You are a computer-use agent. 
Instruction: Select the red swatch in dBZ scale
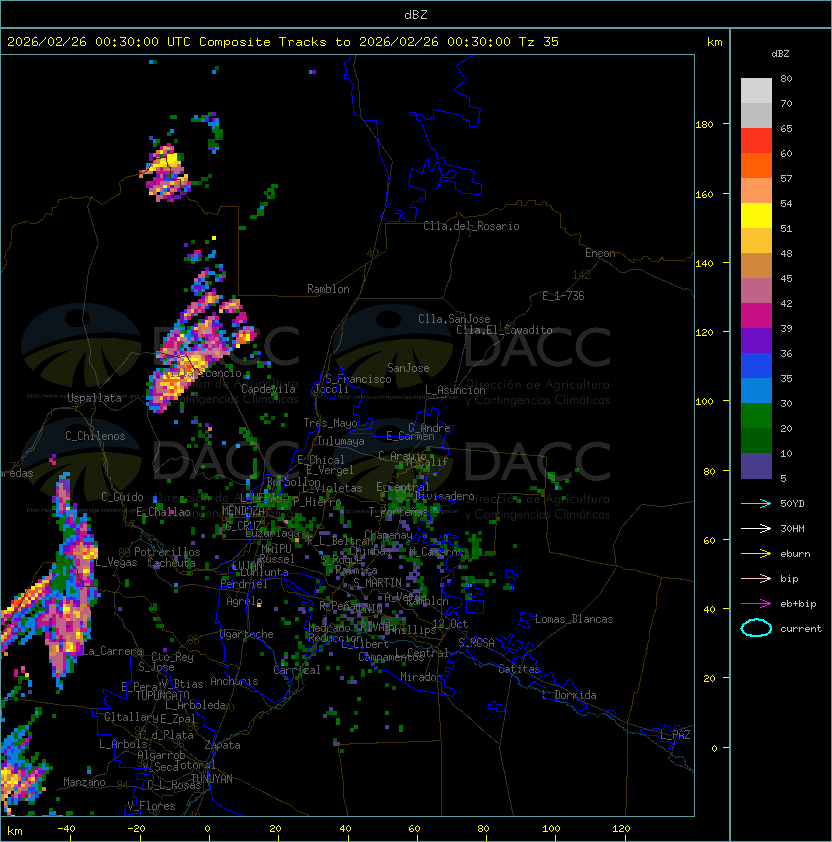756,141
